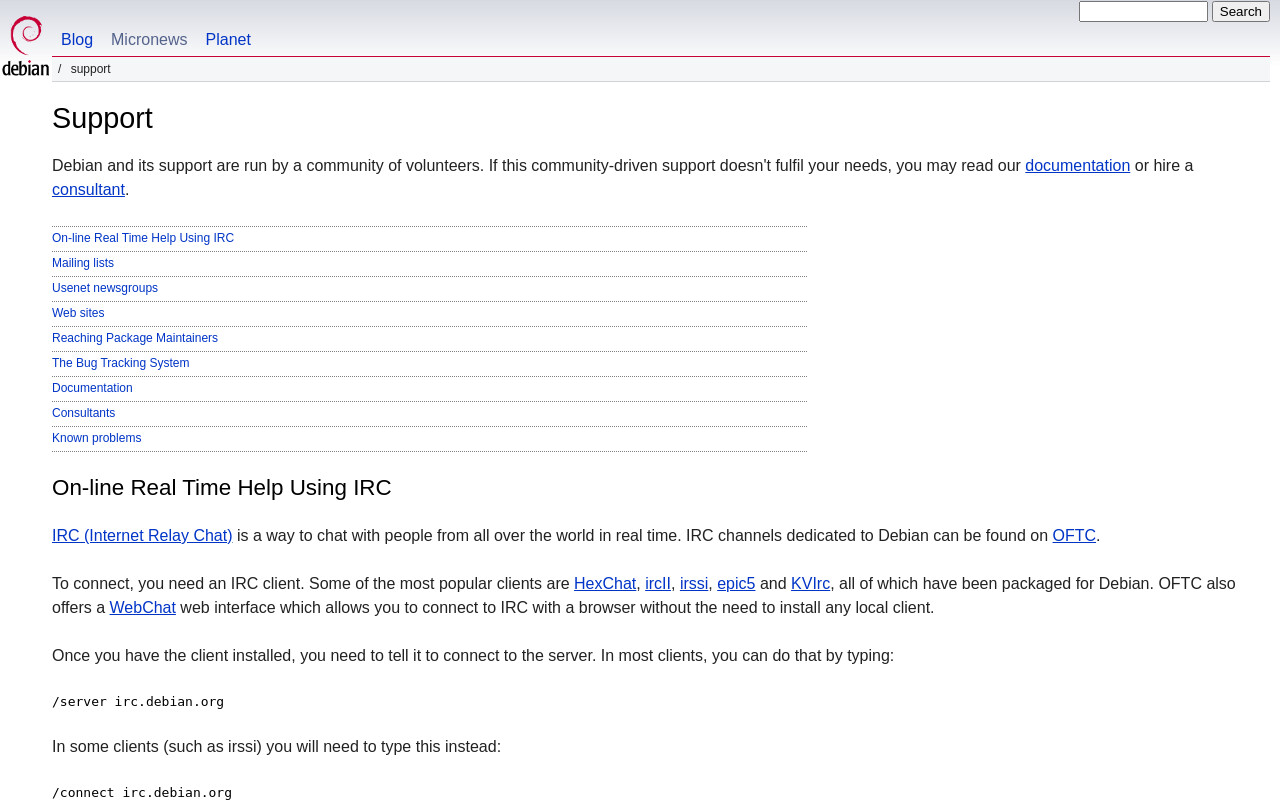This screenshot has height=800, width=1280.
Task: Open the Micronews tab
Action: 149,40
